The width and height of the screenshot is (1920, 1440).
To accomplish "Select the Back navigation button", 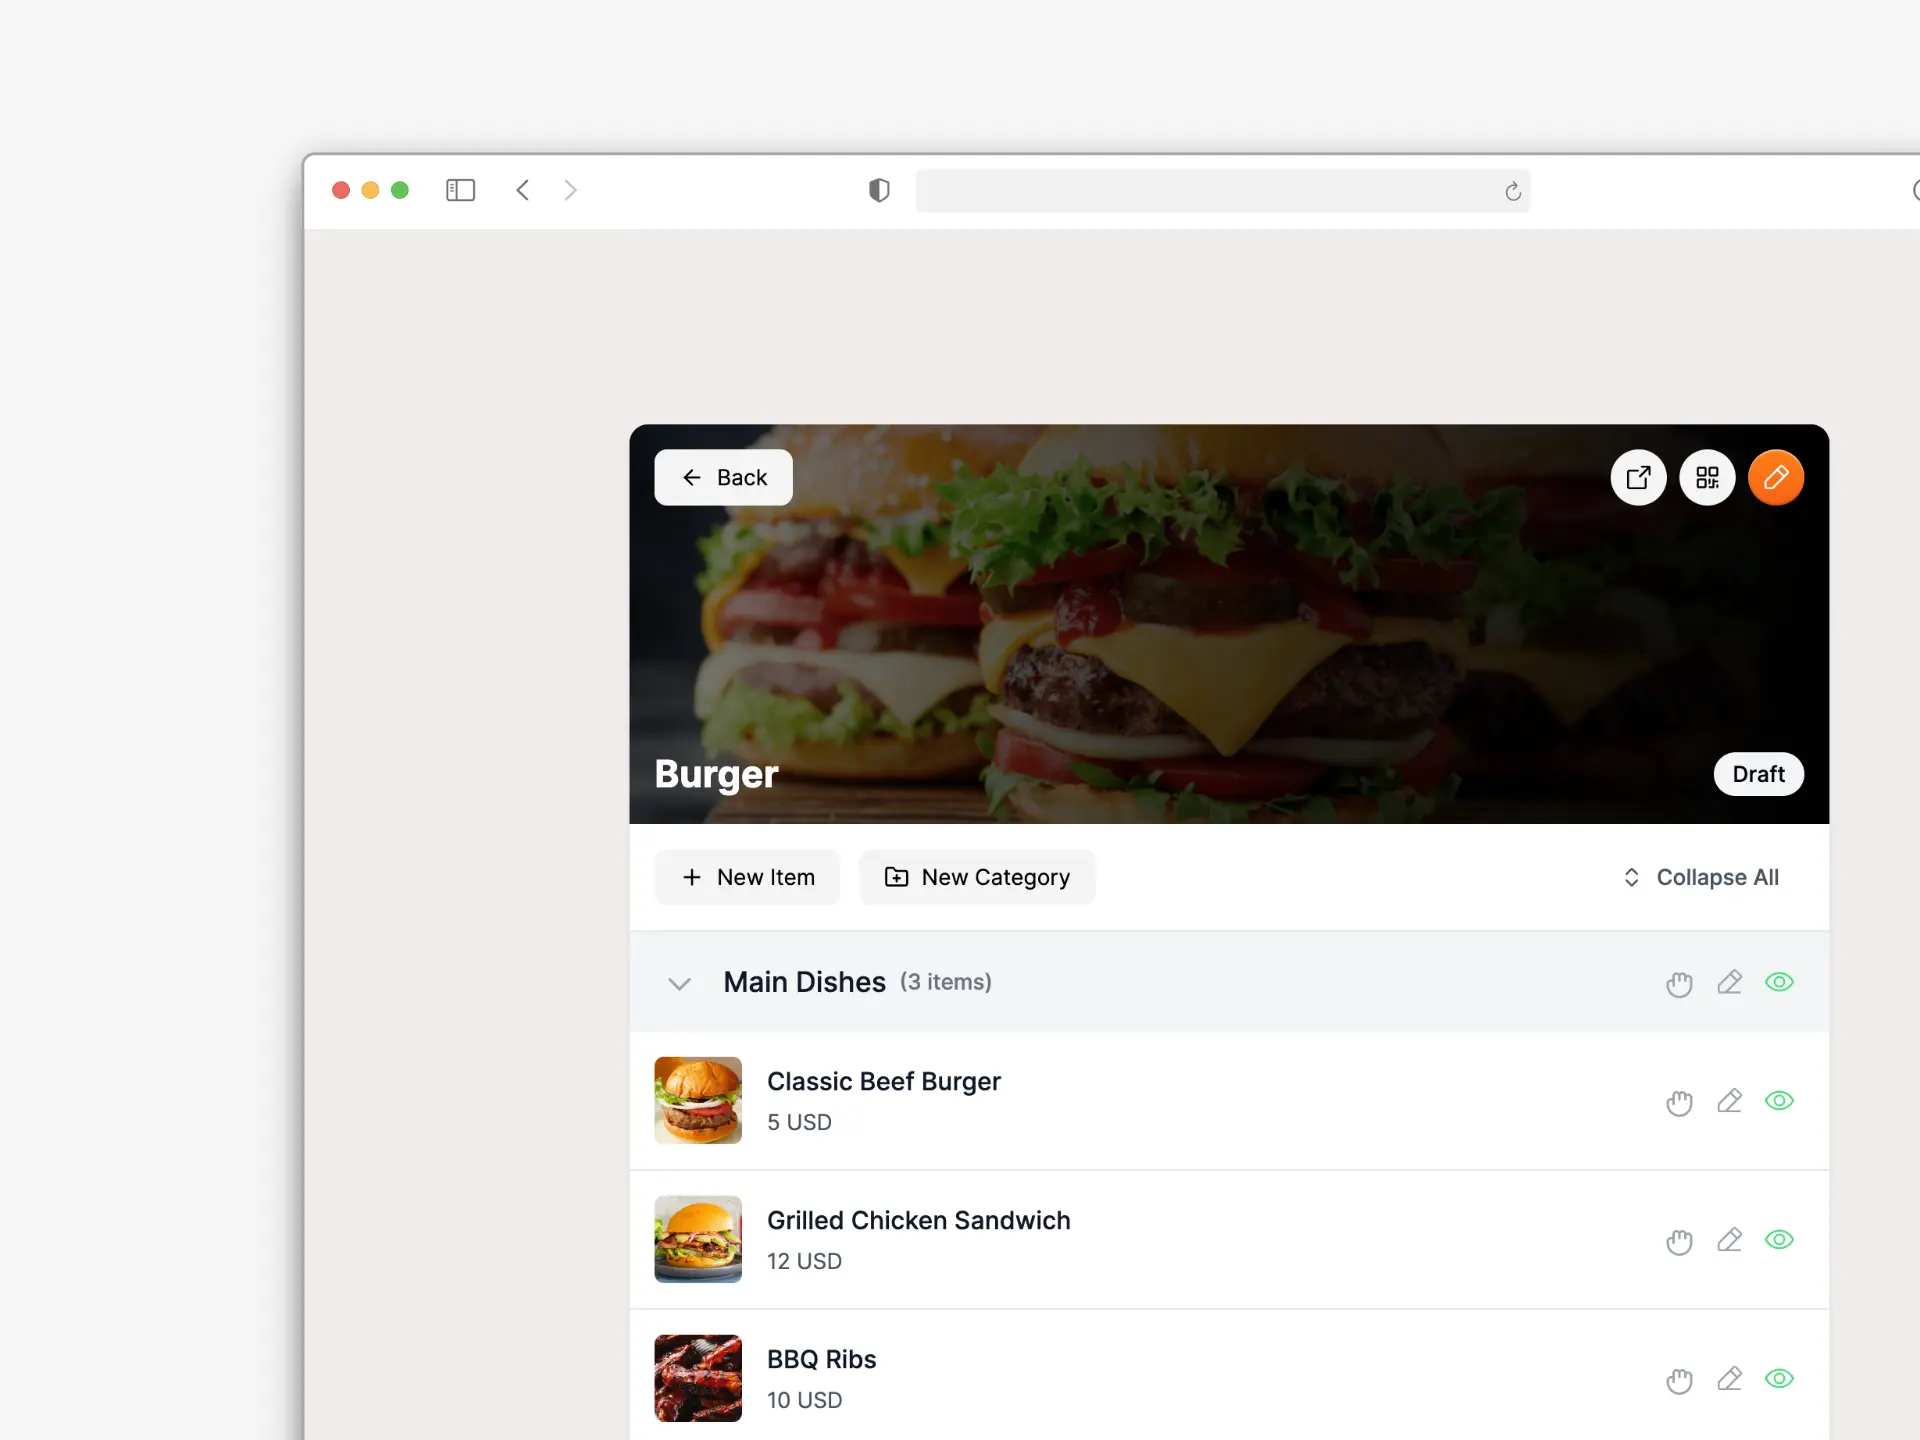I will click(724, 476).
